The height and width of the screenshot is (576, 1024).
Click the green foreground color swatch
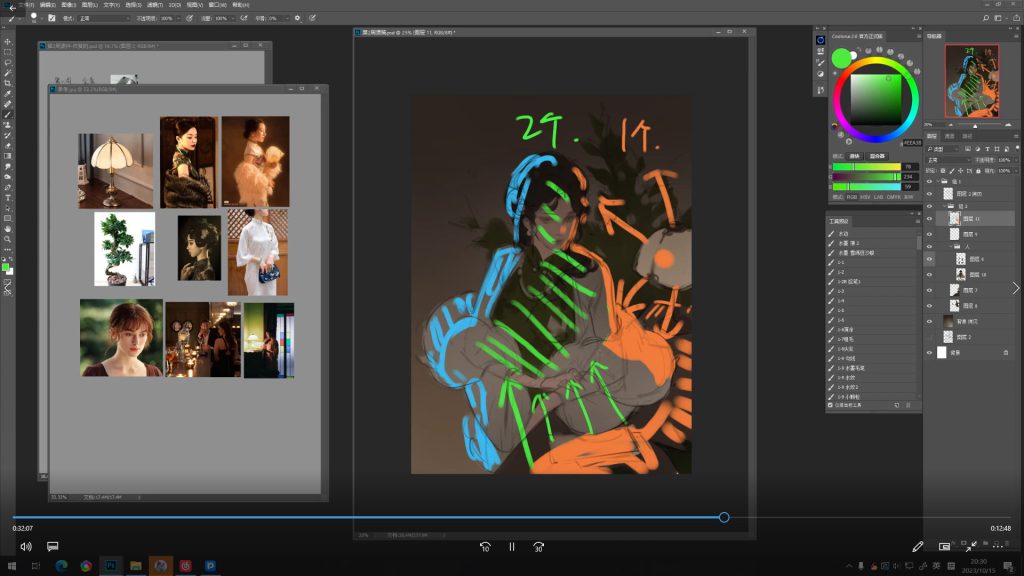point(5,267)
